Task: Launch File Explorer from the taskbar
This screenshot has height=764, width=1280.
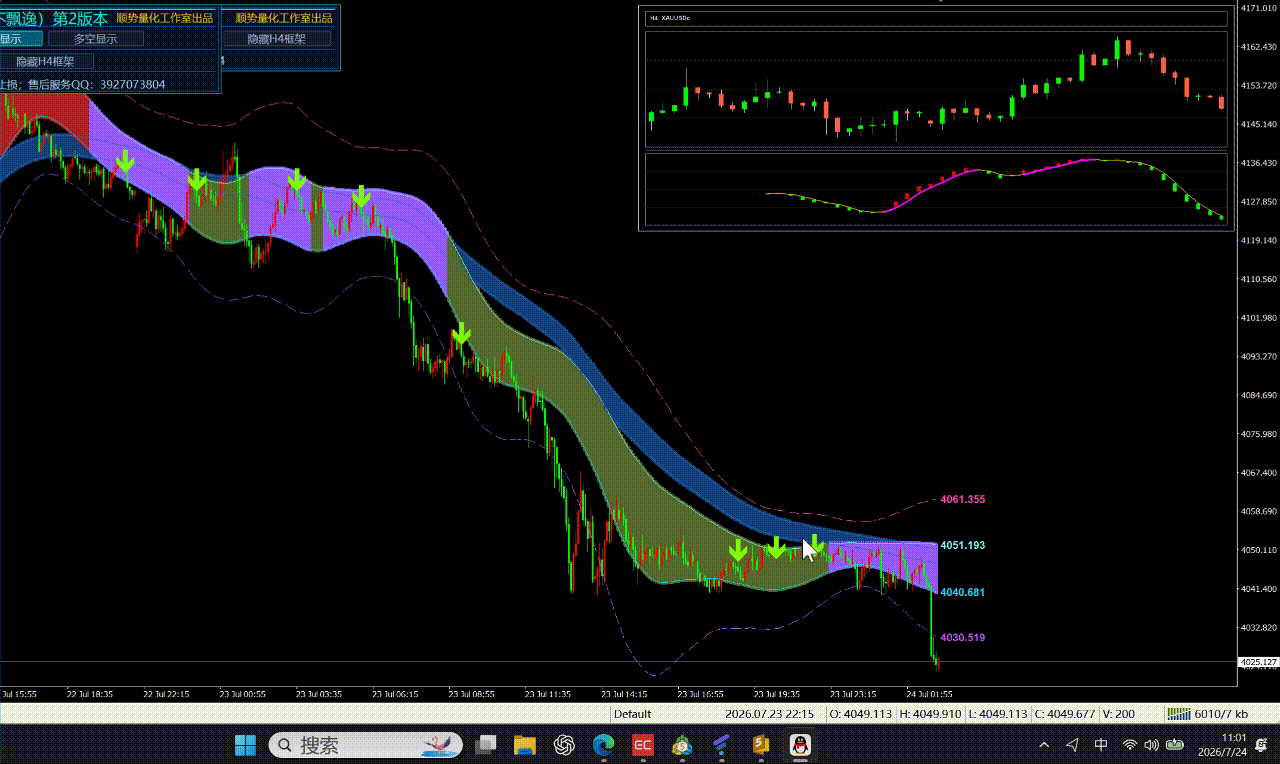Action: 525,745
